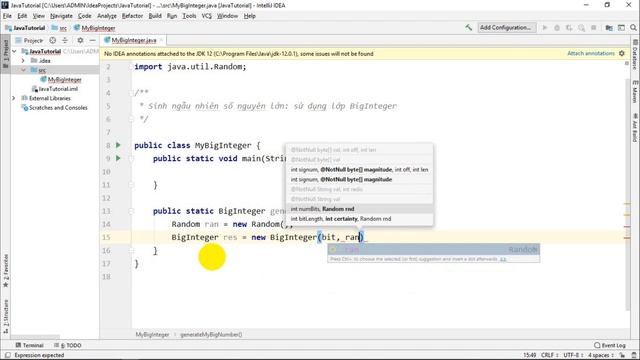Open the File menu
This screenshot has width=640, height=360.
click(7, 16)
